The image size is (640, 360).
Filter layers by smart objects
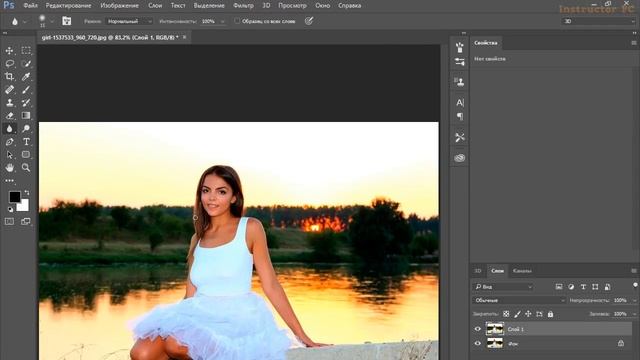[607, 287]
